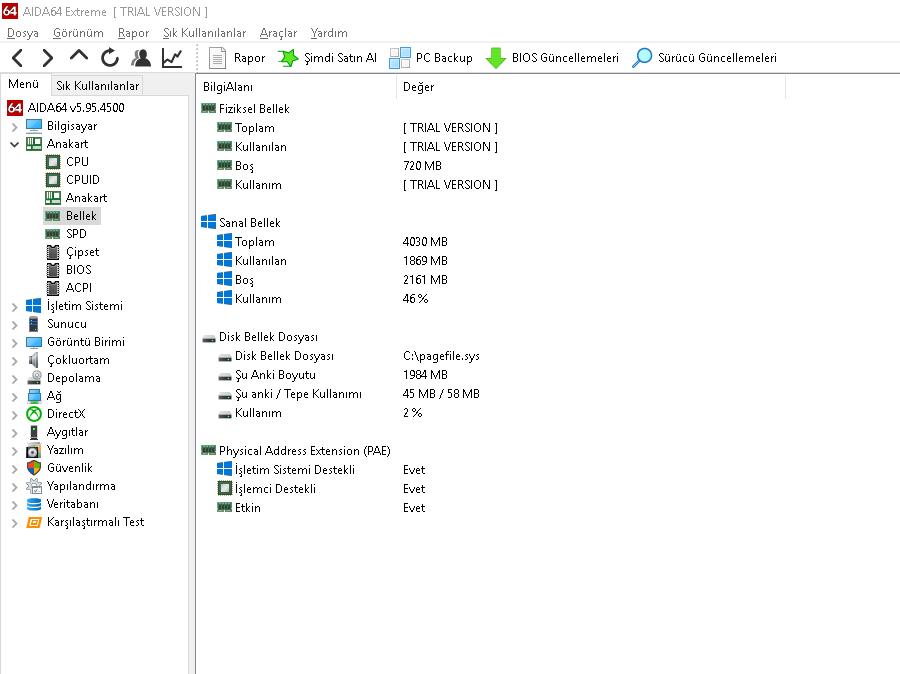Image resolution: width=900 pixels, height=674 pixels.
Task: Expand the DirectX tree node
Action: [15, 415]
